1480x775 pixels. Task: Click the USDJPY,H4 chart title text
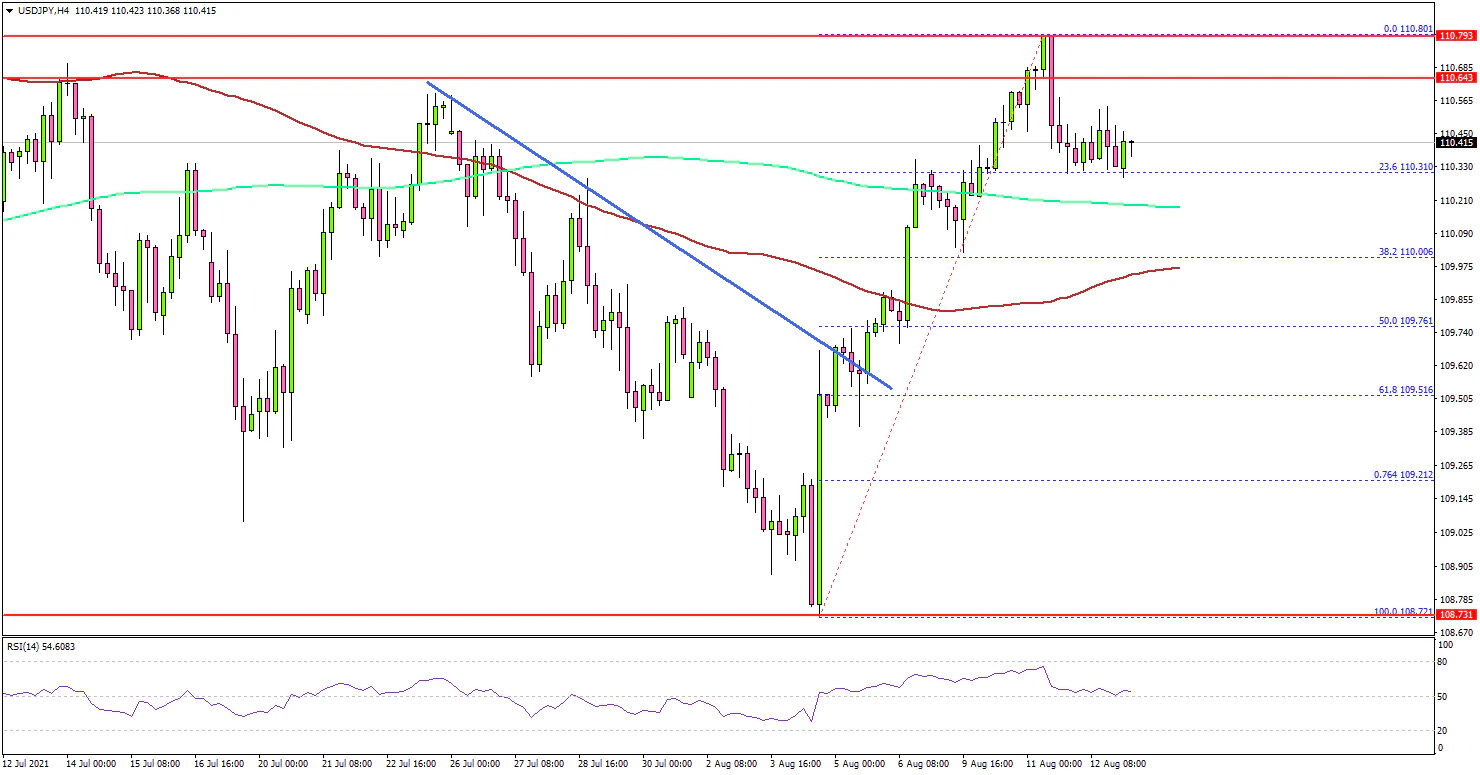click(x=38, y=11)
